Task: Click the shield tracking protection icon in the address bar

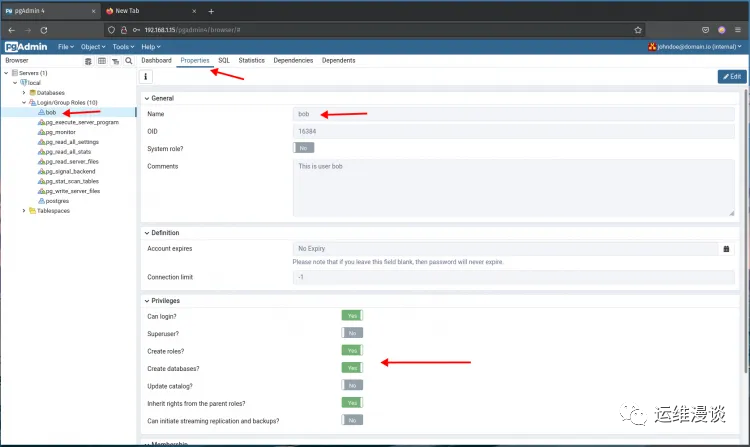Action: click(111, 30)
